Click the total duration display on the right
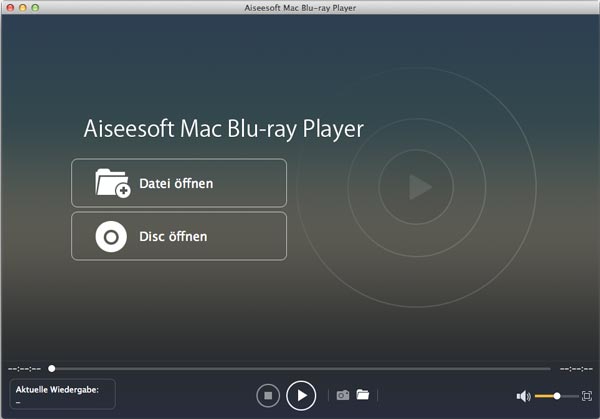The height and width of the screenshot is (419, 600). tap(576, 368)
